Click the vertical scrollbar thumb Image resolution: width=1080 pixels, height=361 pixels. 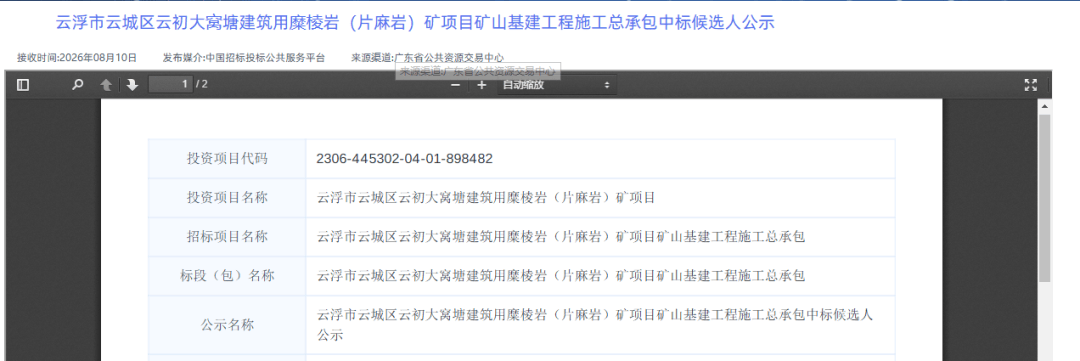[1045, 198]
